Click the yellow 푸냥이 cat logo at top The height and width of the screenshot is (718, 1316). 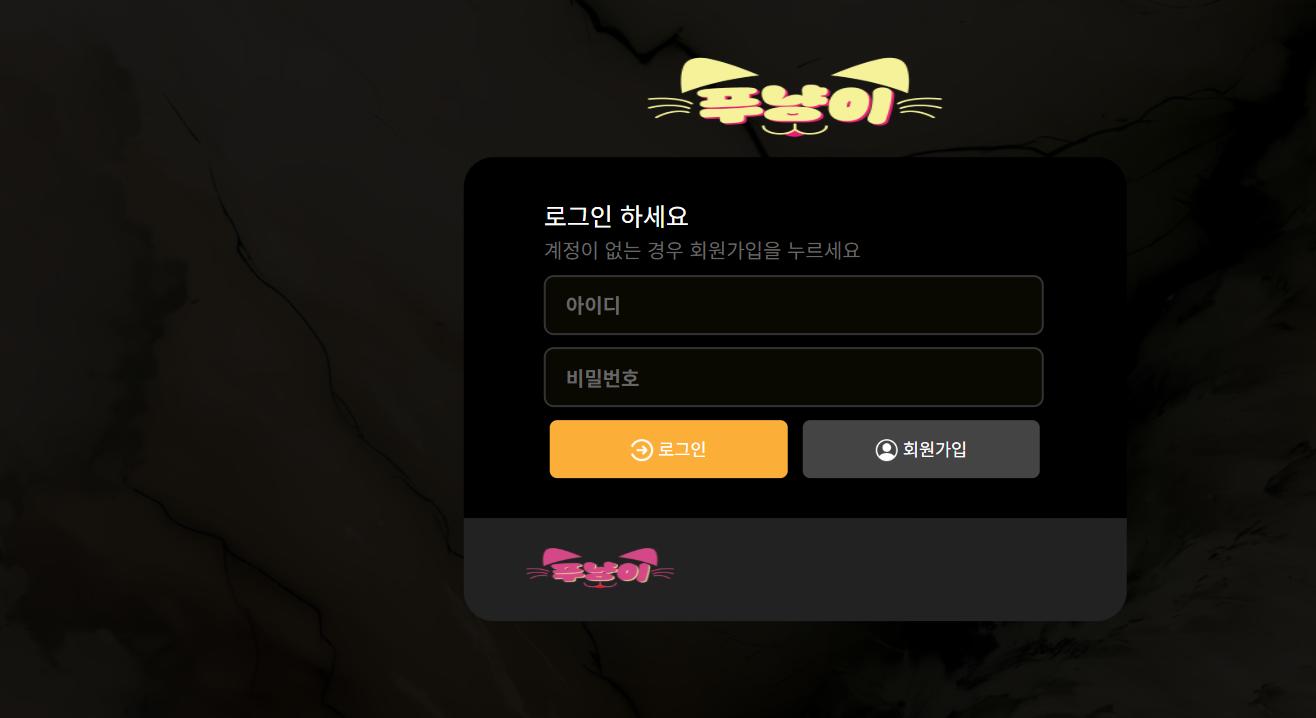[795, 97]
